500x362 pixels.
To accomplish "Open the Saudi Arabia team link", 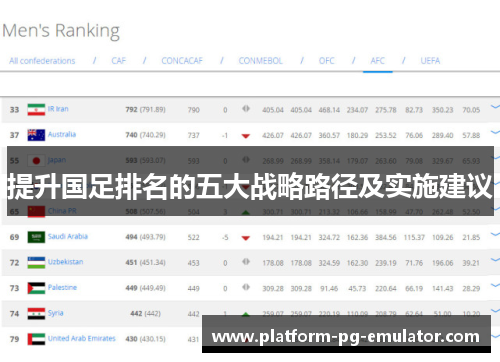I will pos(68,236).
